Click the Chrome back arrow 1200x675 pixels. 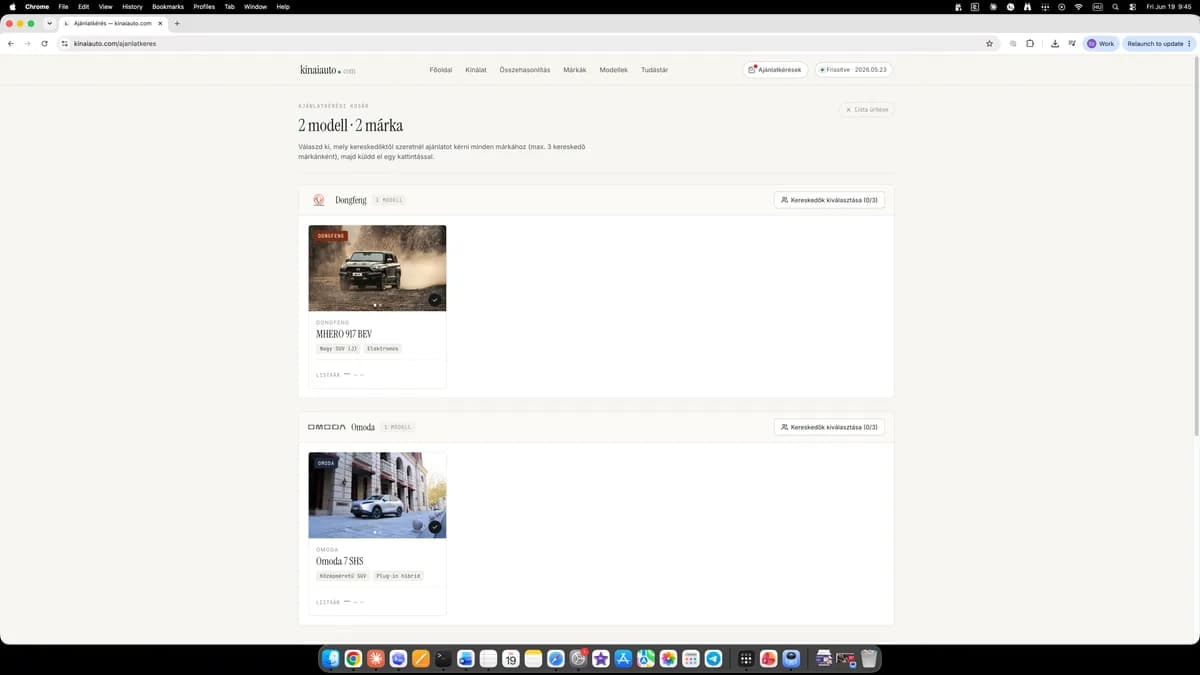(11, 44)
